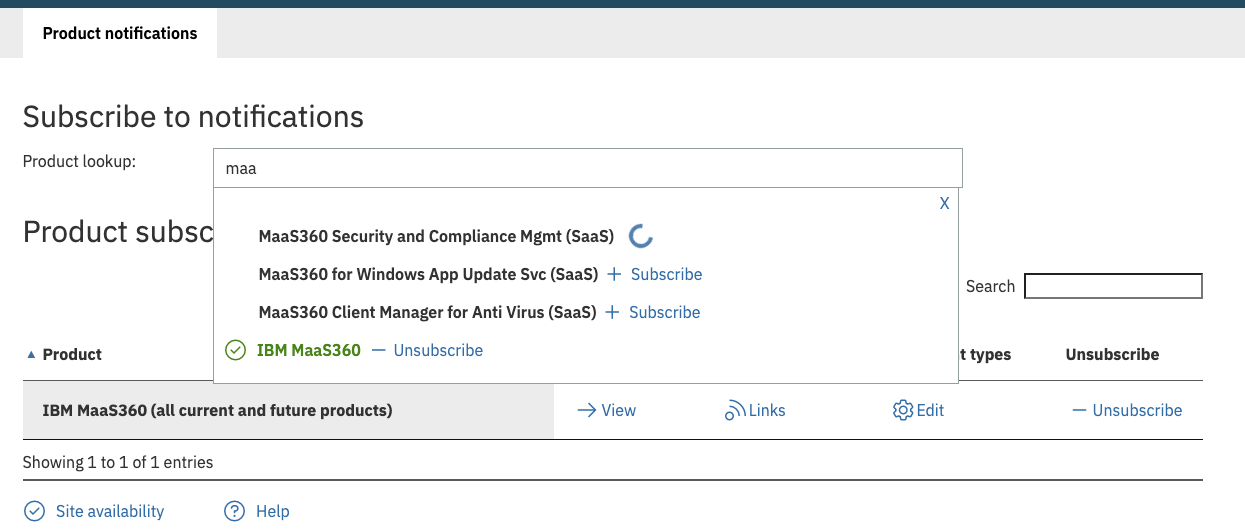
Task: Click plus icon next to Windows App Update Svc
Action: click(x=615, y=274)
